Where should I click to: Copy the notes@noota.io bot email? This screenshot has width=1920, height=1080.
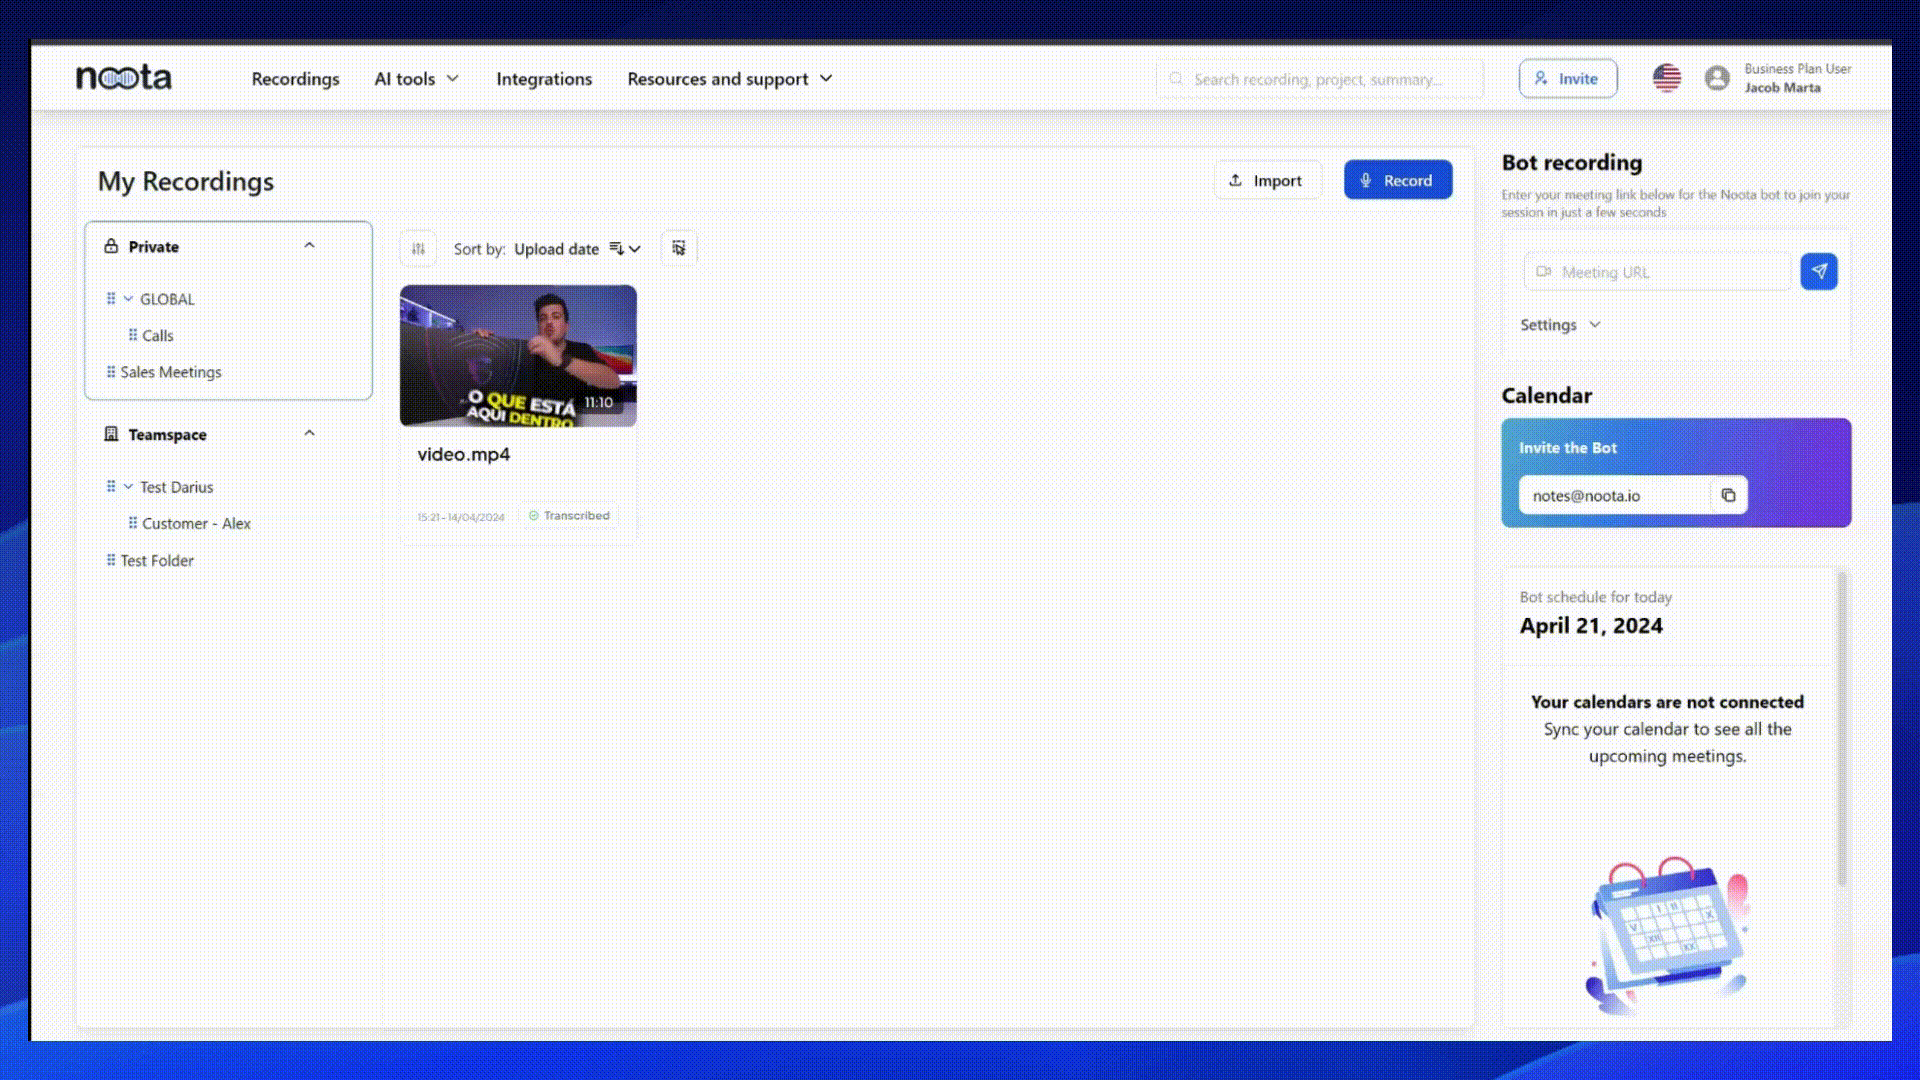click(1728, 495)
